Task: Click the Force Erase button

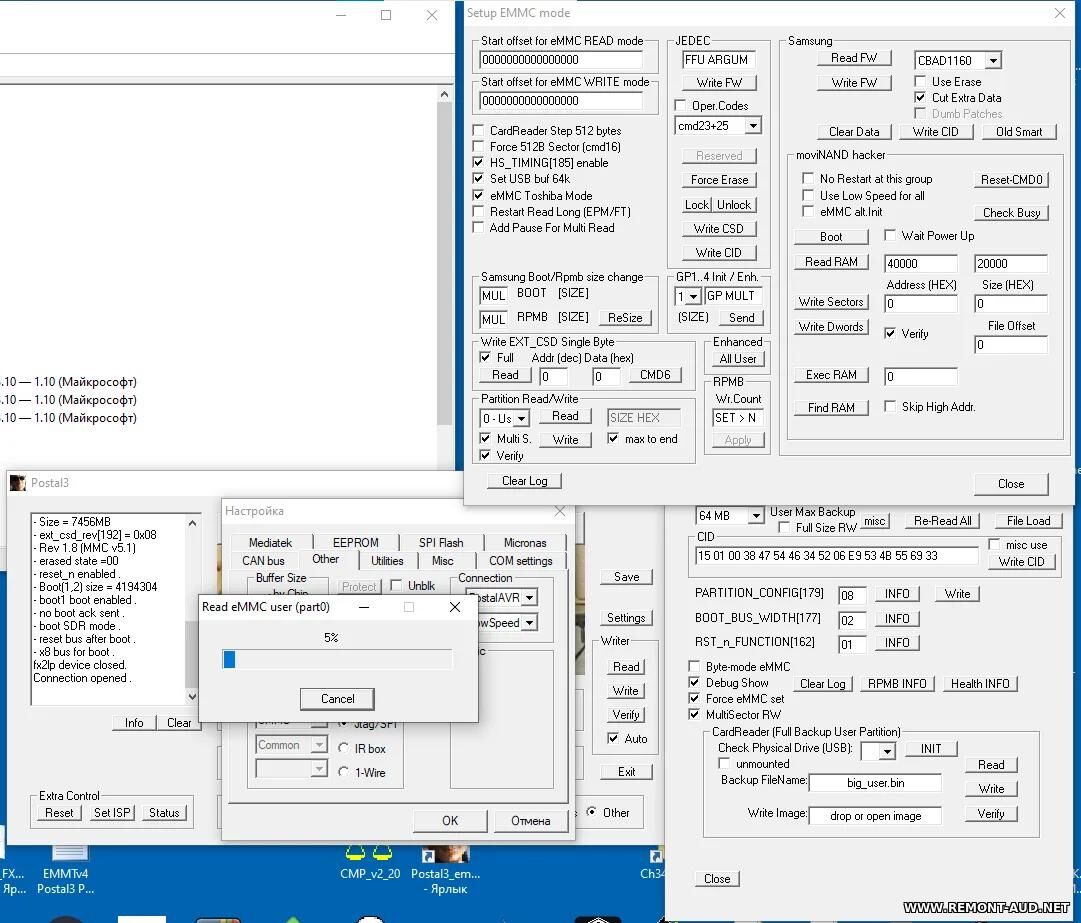Action: tap(719, 180)
